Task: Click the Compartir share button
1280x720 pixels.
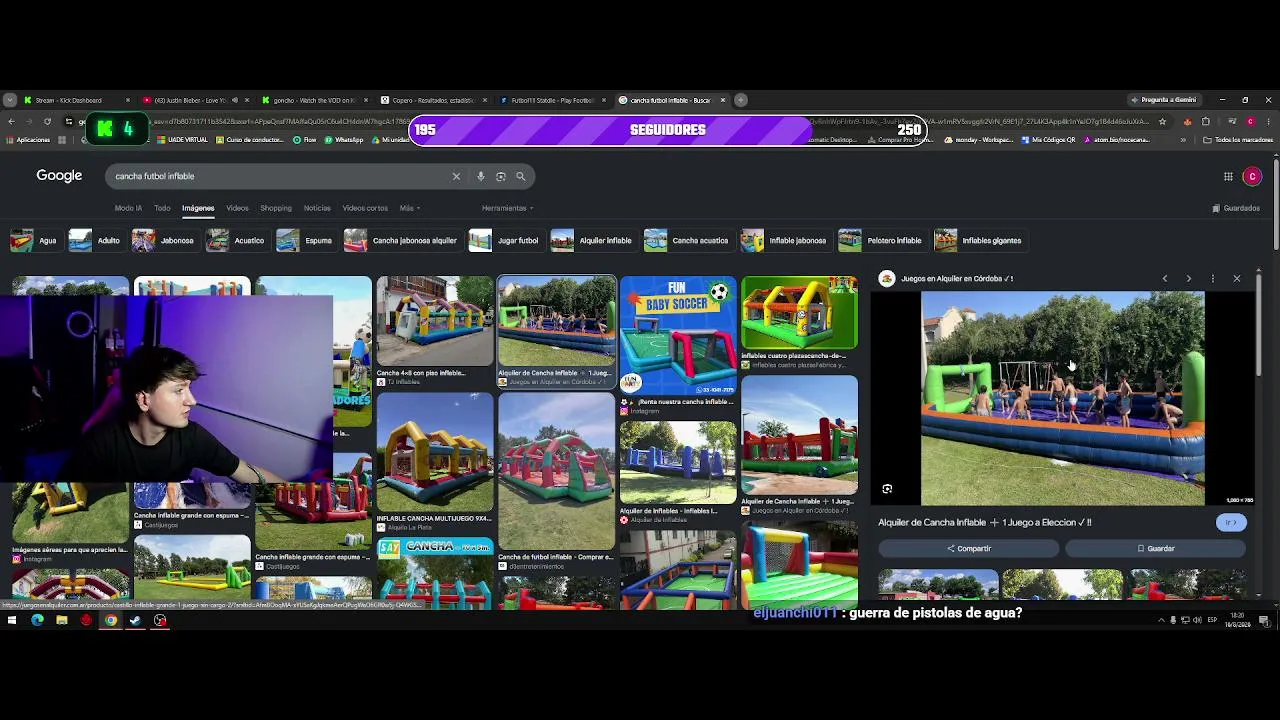Action: 969,549
